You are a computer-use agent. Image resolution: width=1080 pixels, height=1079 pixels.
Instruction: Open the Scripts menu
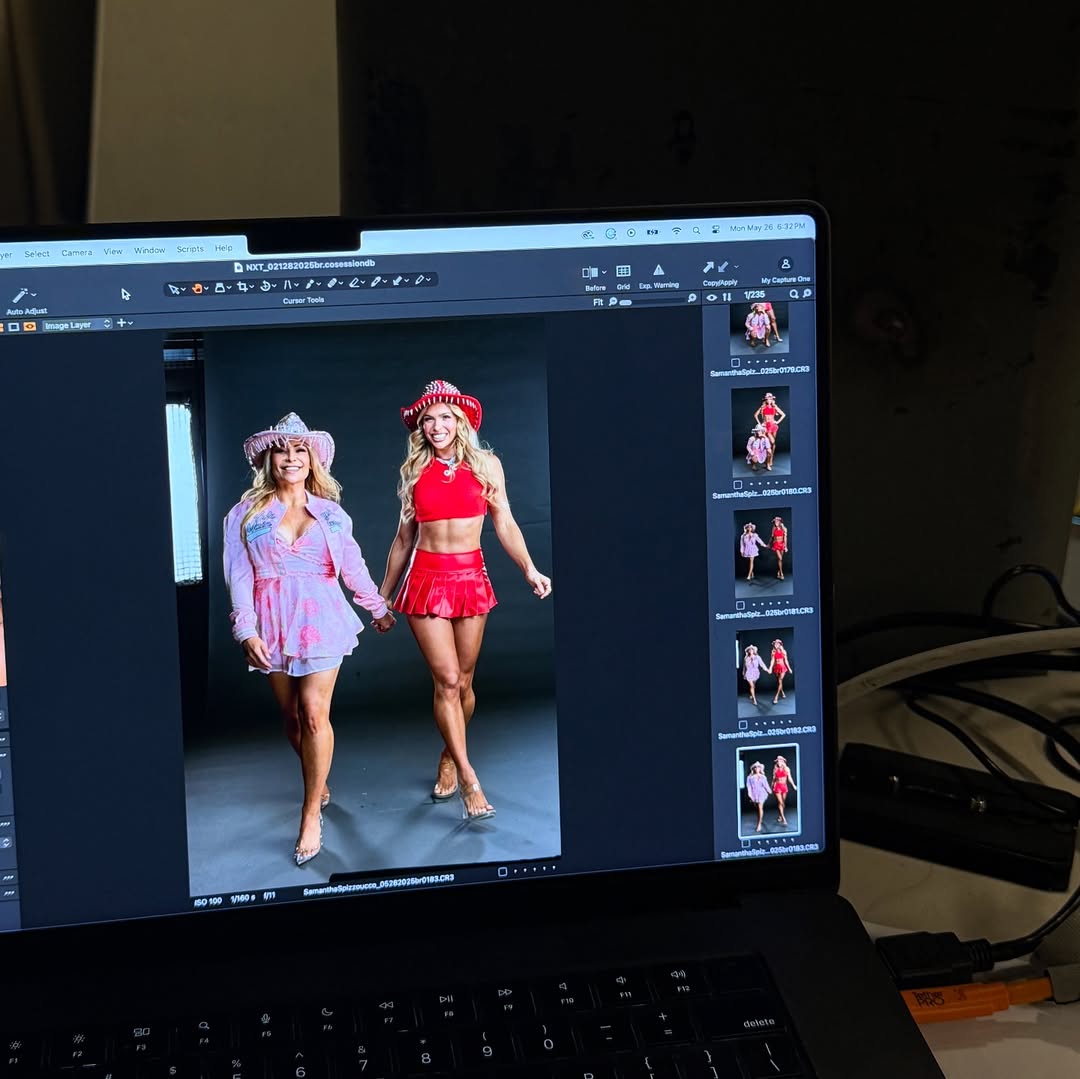pyautogui.click(x=190, y=249)
